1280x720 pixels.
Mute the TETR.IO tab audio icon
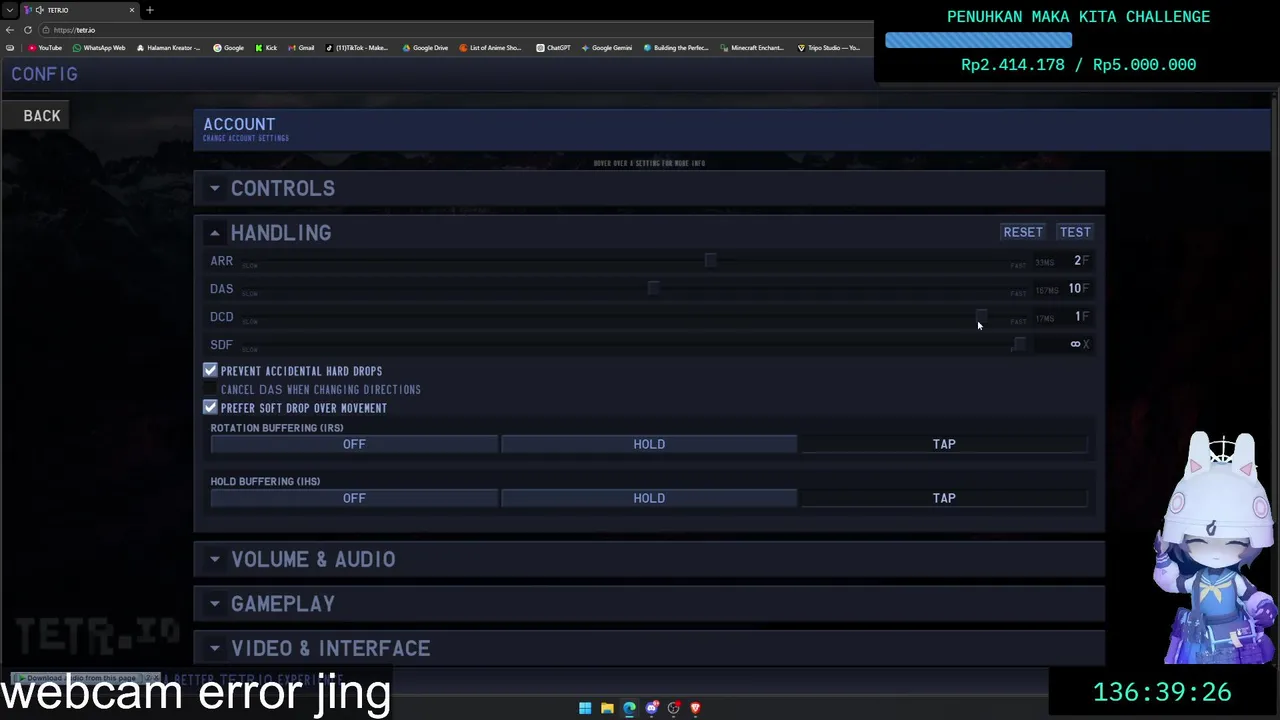click(40, 10)
